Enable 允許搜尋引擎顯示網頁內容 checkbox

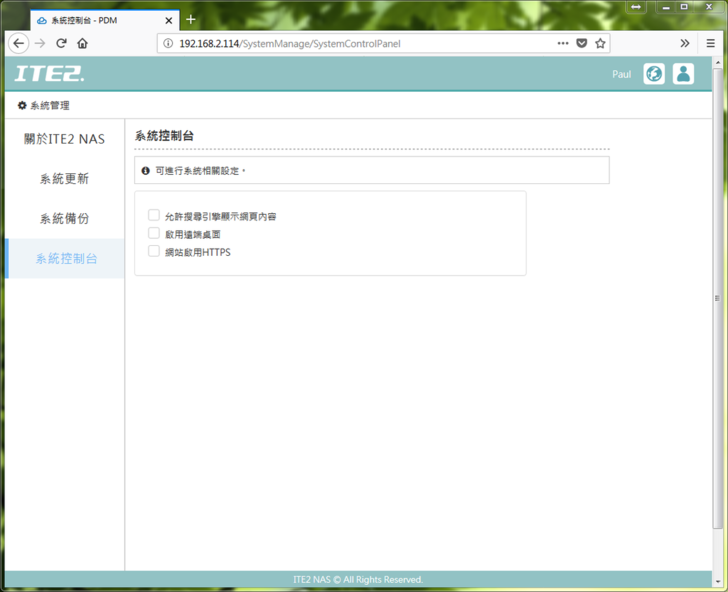tap(154, 215)
